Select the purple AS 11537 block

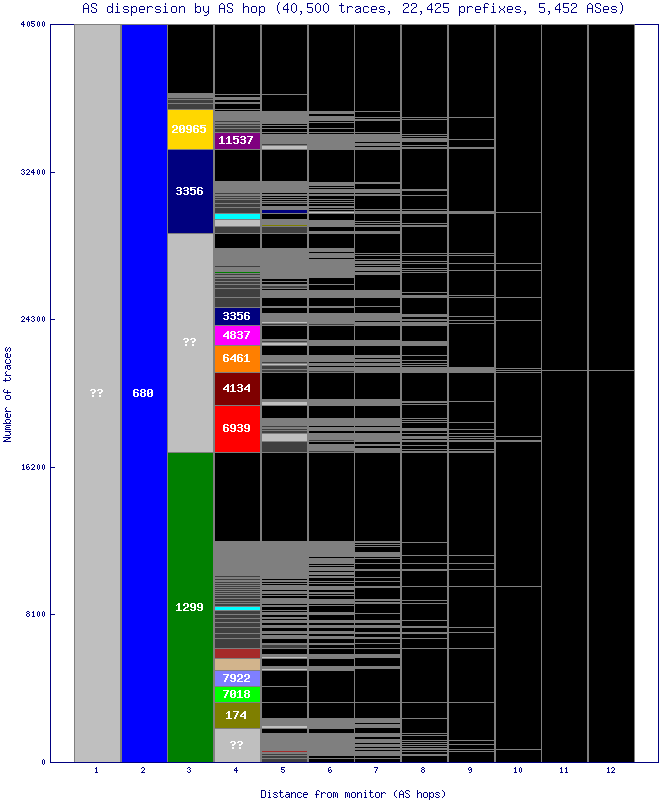point(236,141)
